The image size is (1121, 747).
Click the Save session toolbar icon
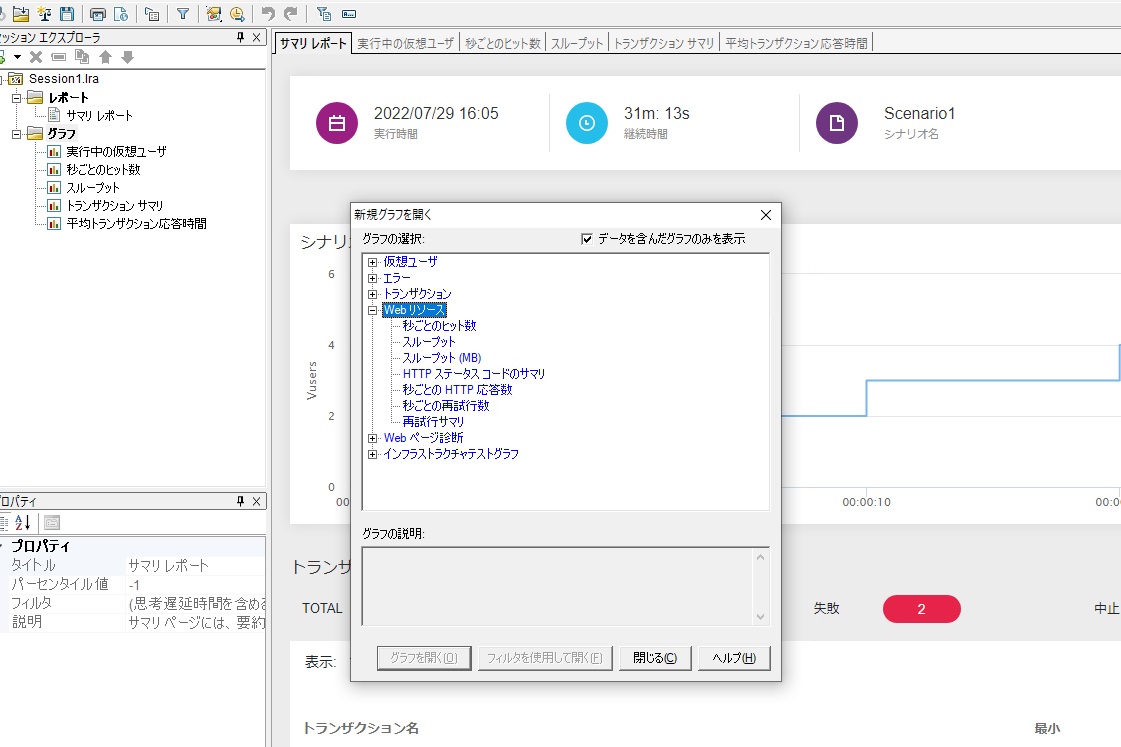tap(67, 14)
